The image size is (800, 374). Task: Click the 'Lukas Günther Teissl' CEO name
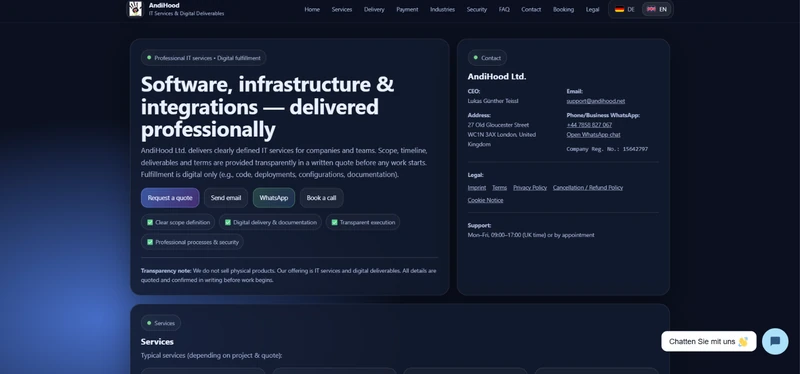[x=493, y=101]
